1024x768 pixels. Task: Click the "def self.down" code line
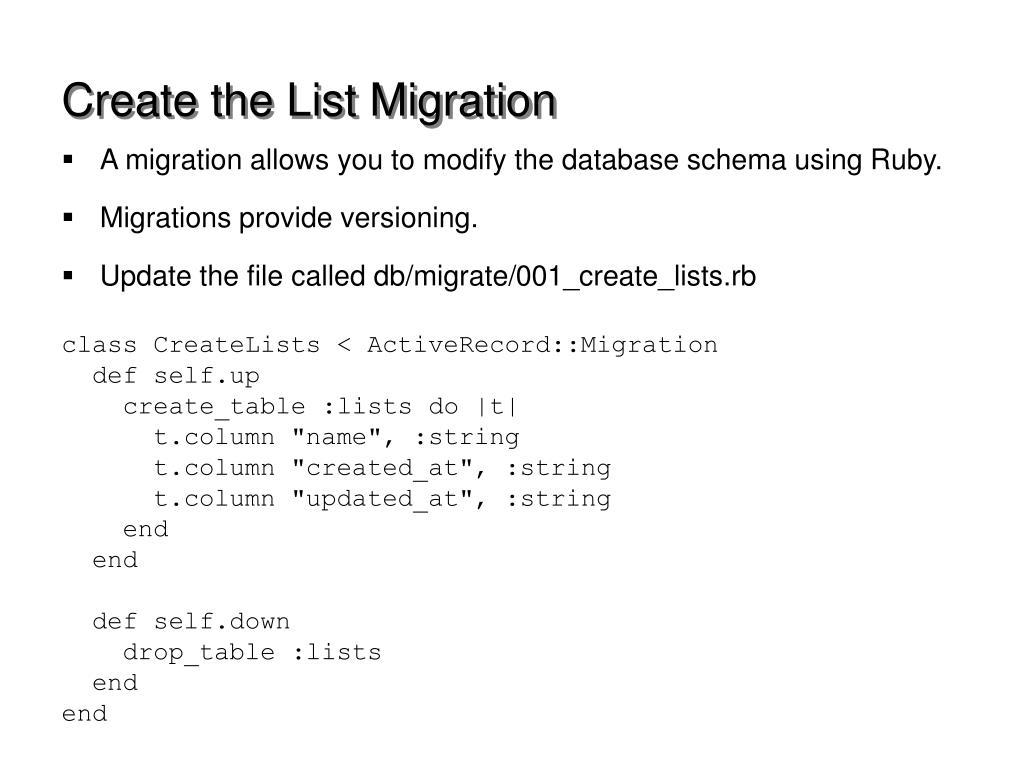[191, 622]
